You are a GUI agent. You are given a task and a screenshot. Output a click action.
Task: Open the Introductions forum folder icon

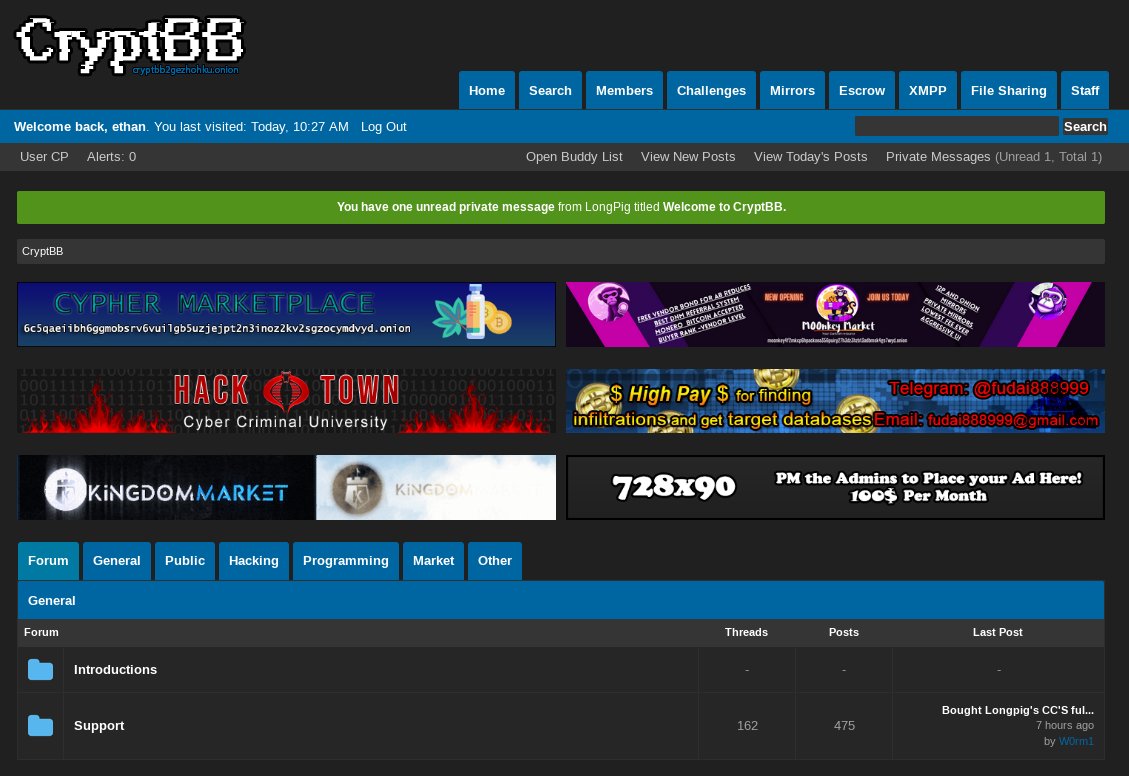click(40, 669)
